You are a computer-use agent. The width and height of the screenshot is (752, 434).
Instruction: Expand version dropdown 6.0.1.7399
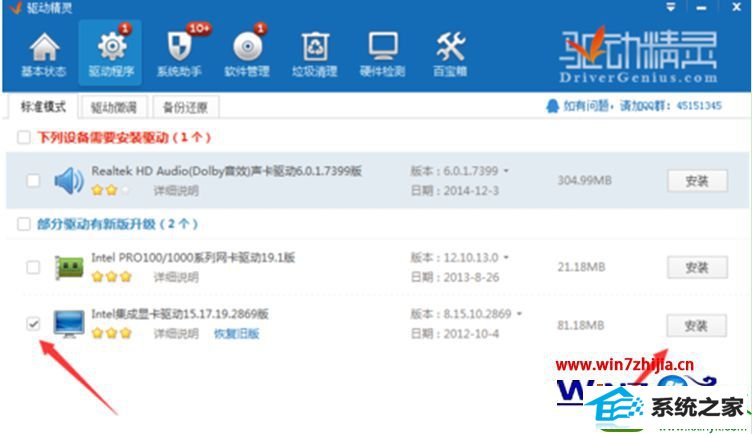click(x=506, y=171)
